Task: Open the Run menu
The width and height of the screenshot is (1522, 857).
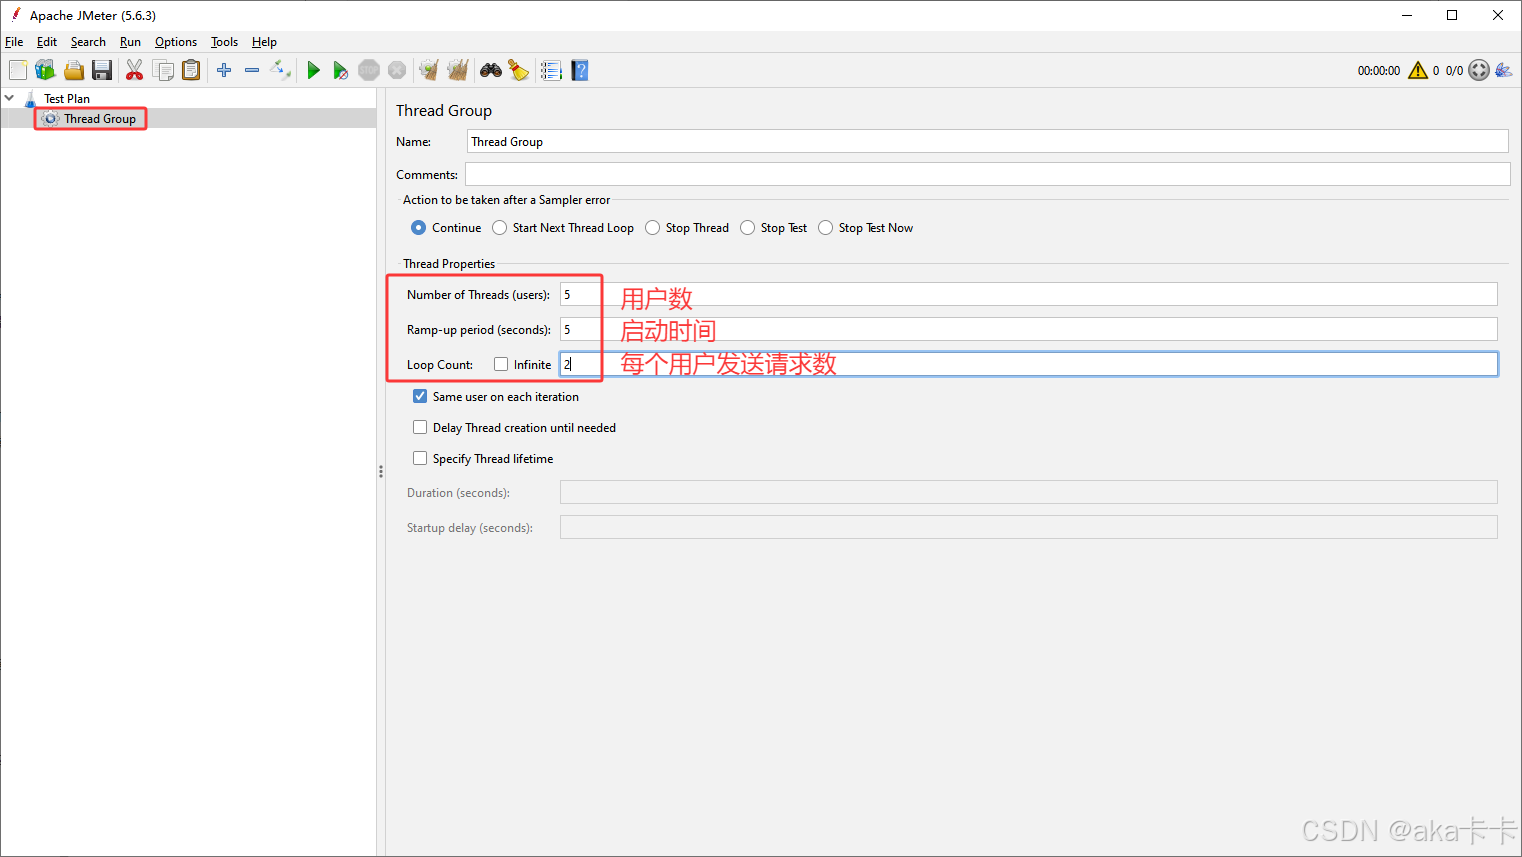Action: pos(130,42)
